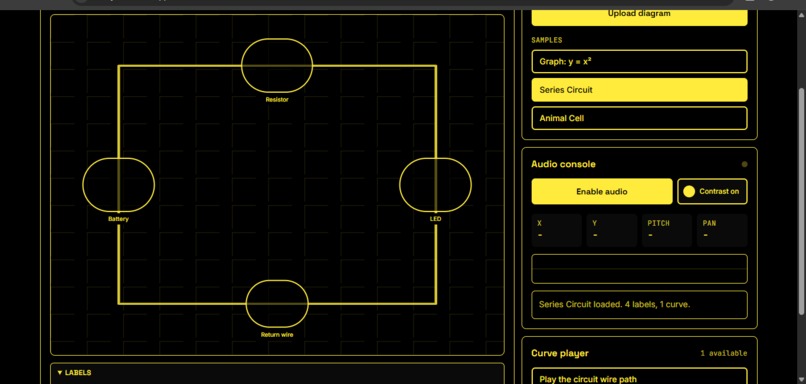Click the LED node in the diagram
806x384 pixels.
pyautogui.click(x=435, y=185)
